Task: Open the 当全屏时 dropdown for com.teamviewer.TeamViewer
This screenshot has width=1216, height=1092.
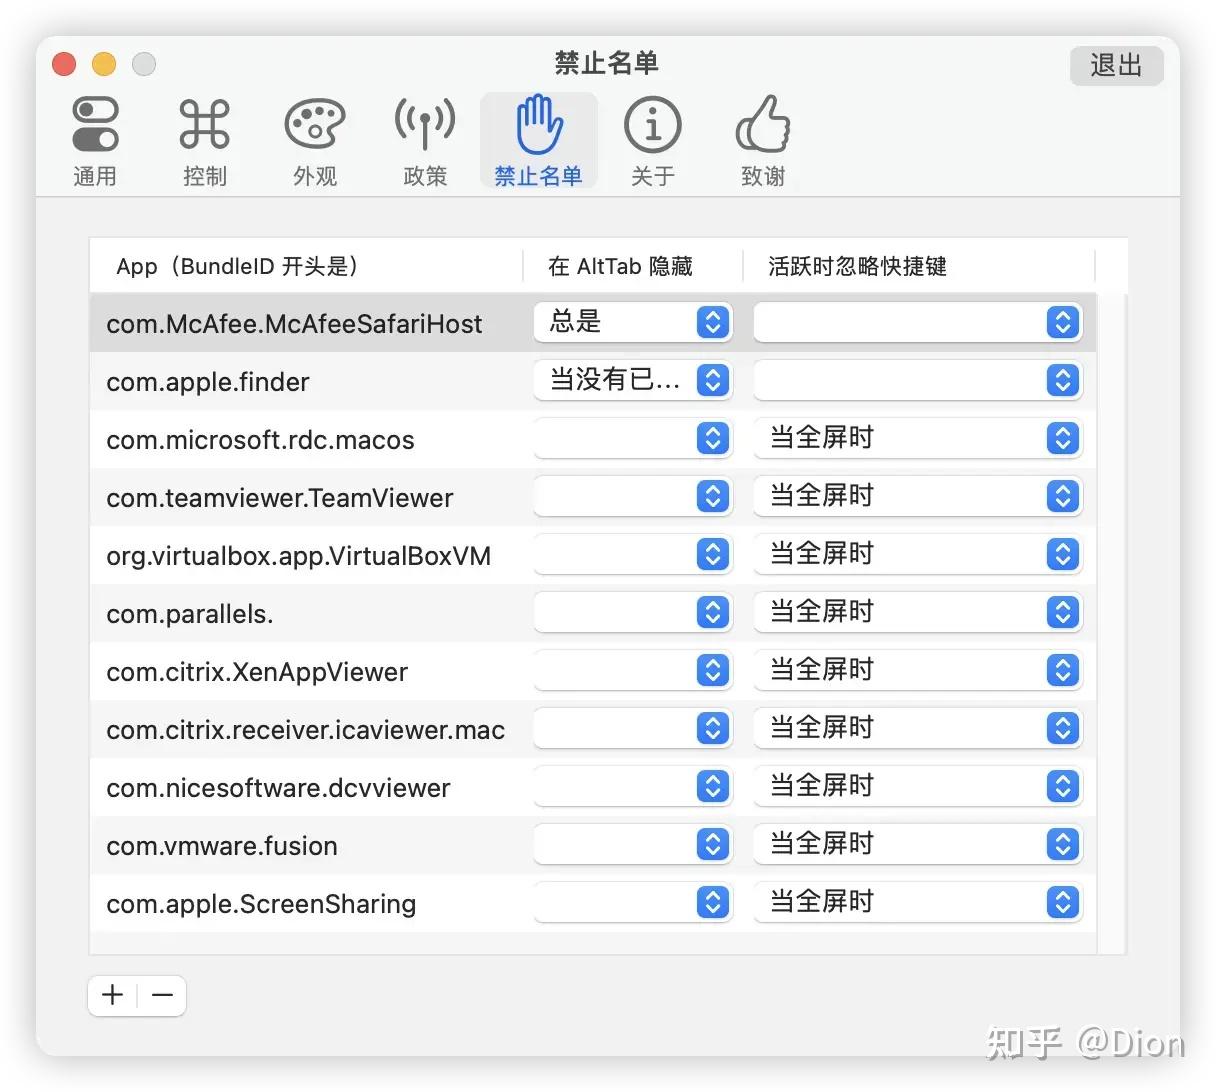Action: tap(916, 495)
